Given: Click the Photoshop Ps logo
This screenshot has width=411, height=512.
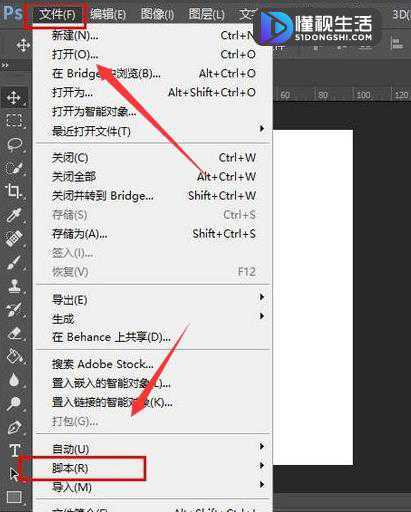Looking at the screenshot, I should tap(13, 13).
